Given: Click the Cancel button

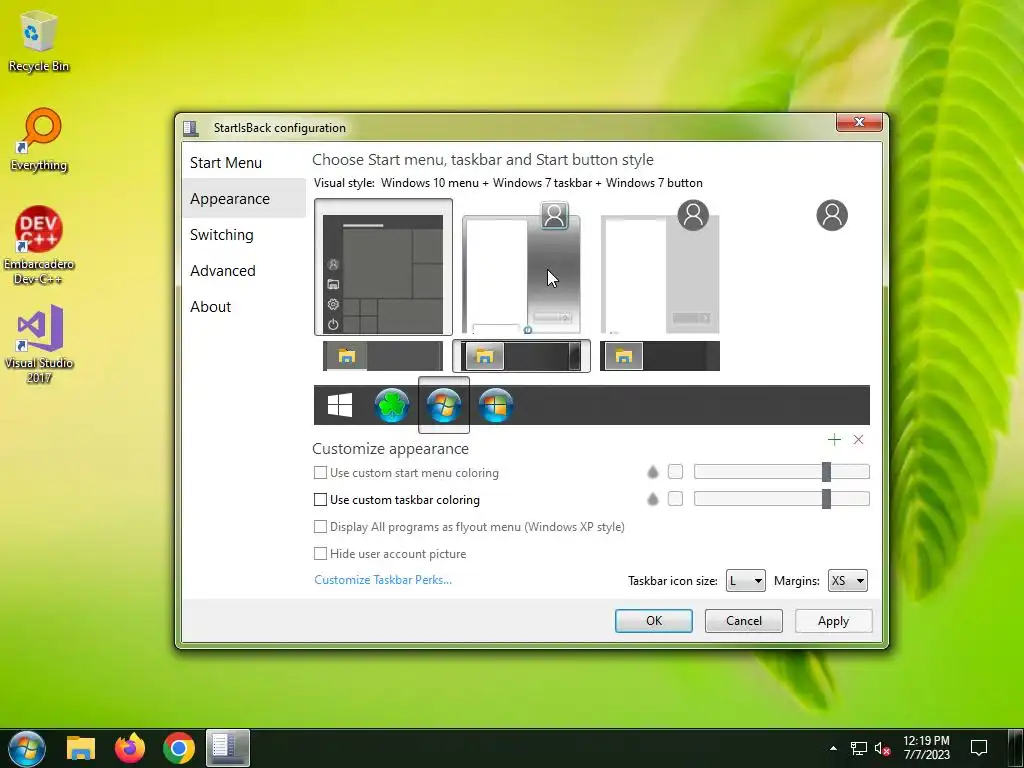Looking at the screenshot, I should click(x=744, y=621).
